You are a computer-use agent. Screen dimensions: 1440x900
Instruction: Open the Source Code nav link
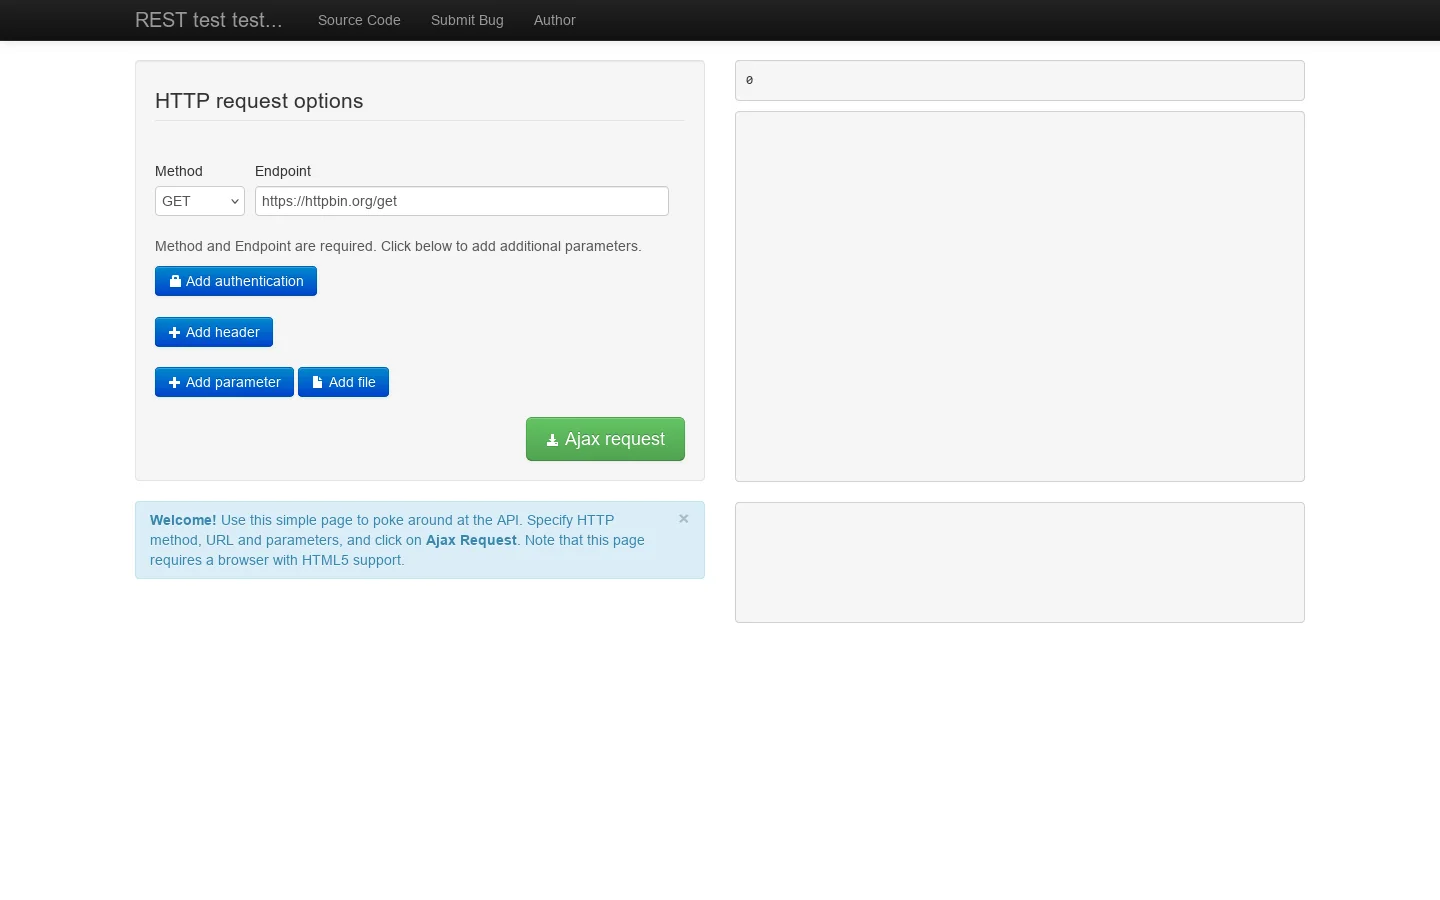(359, 20)
